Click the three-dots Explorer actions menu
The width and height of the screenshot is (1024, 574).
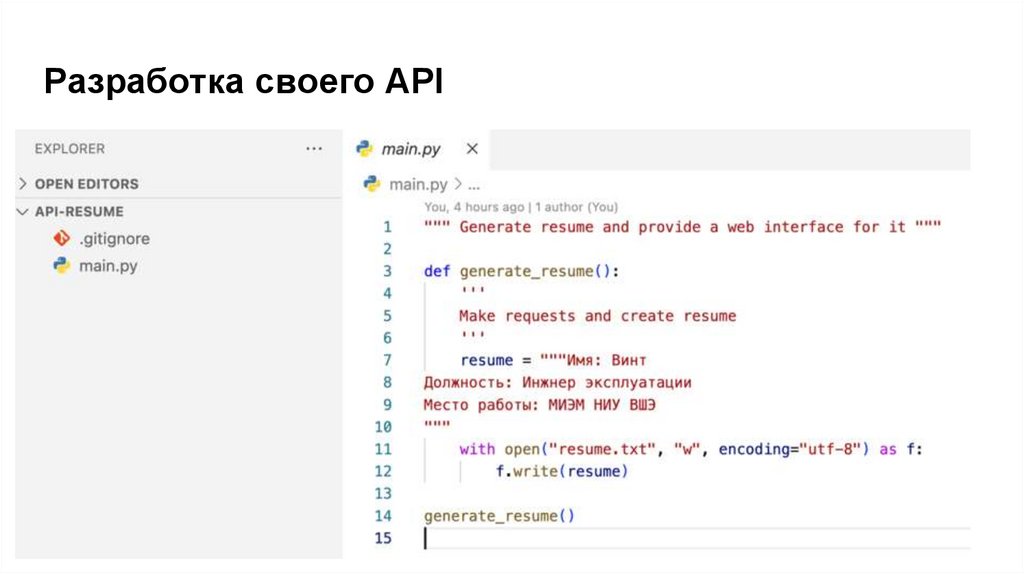click(x=314, y=148)
